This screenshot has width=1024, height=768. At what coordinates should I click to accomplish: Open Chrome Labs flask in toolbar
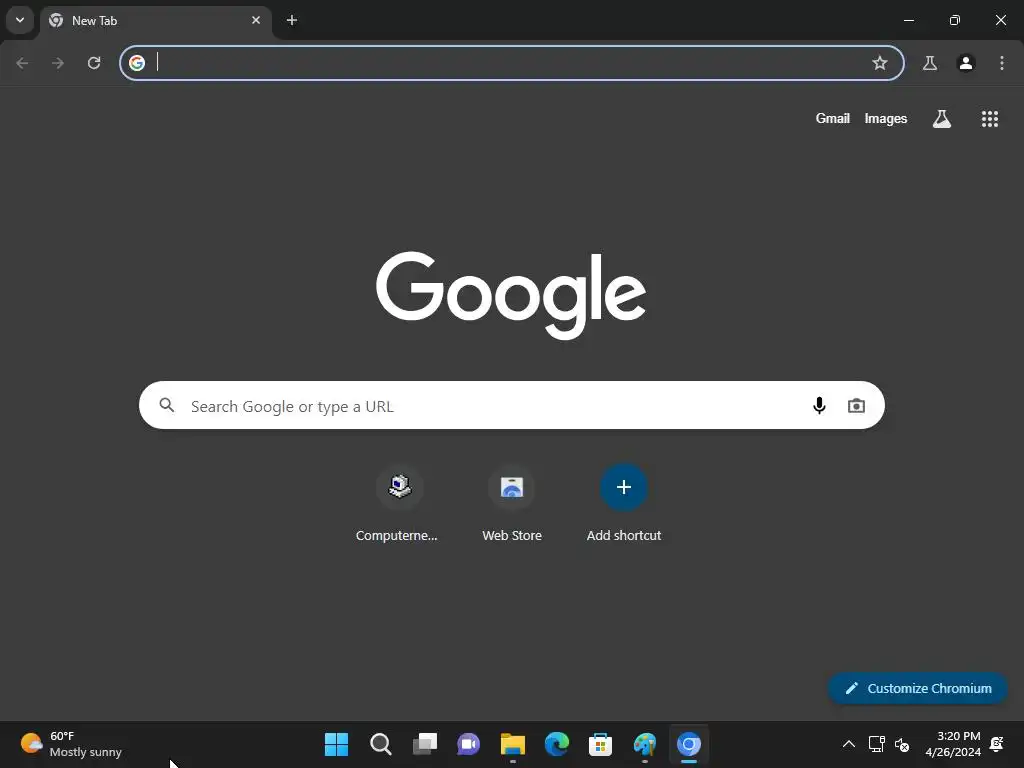coord(930,63)
